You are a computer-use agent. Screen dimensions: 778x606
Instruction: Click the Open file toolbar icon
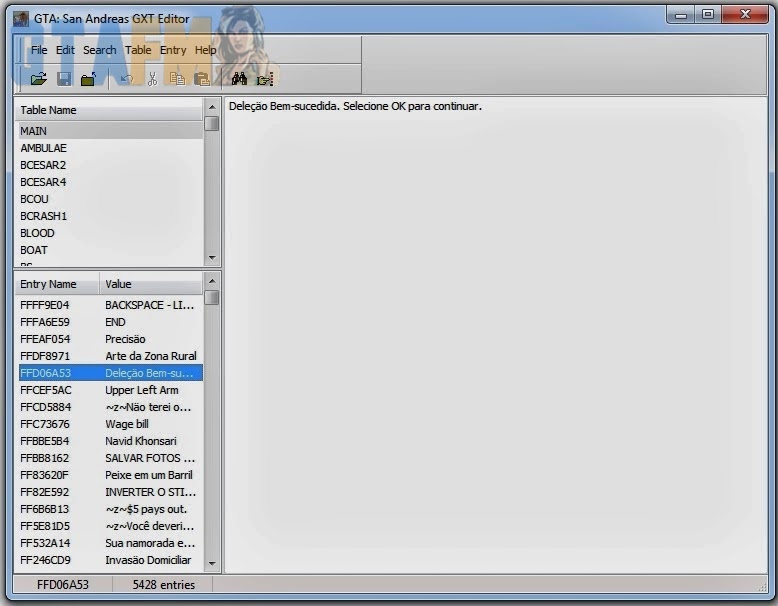(38, 79)
